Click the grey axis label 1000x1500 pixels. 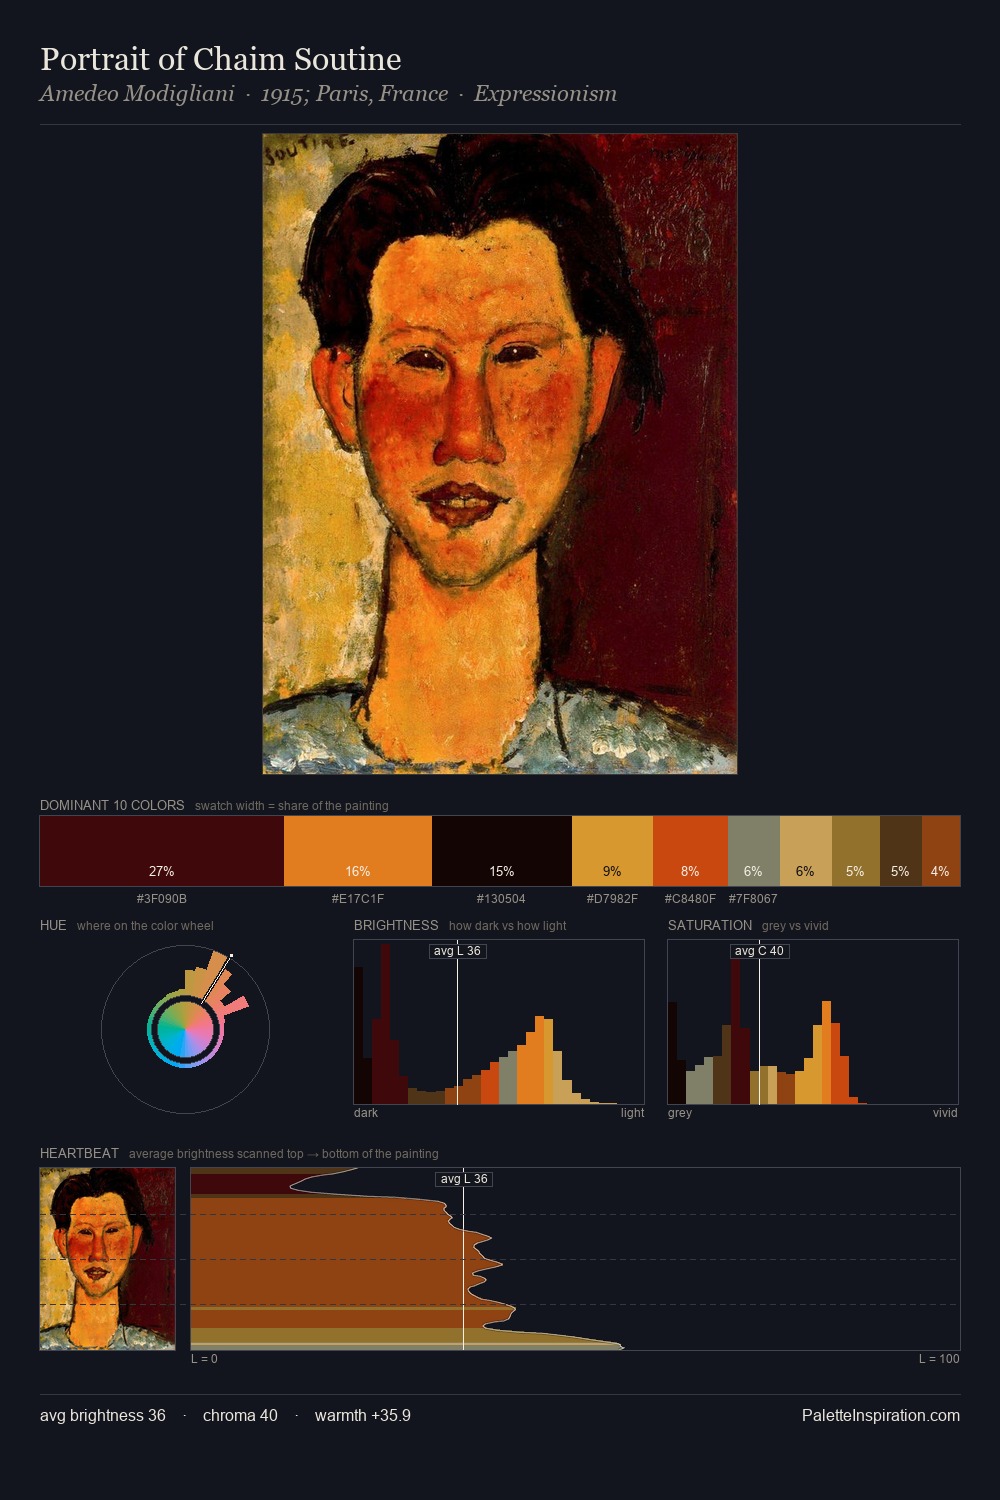[x=680, y=1113]
